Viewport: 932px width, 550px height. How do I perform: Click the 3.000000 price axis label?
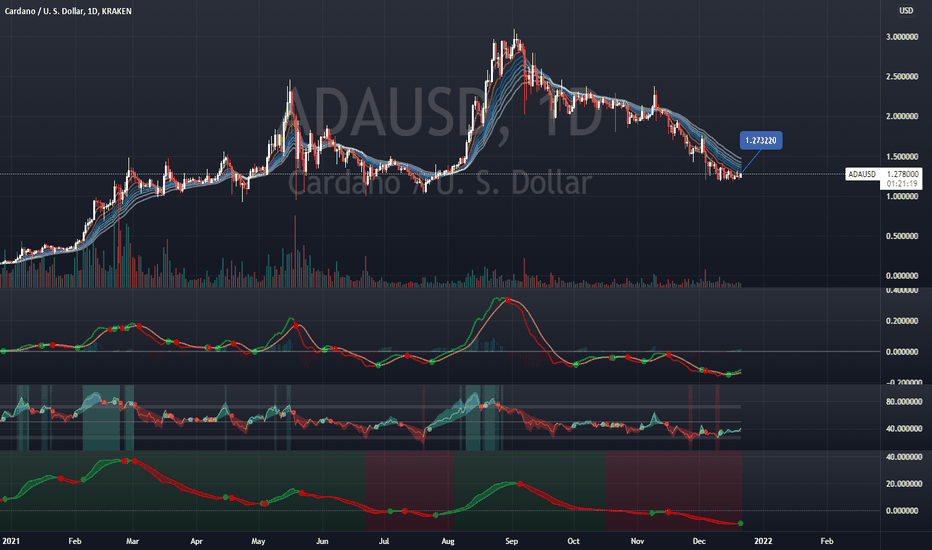(x=902, y=37)
